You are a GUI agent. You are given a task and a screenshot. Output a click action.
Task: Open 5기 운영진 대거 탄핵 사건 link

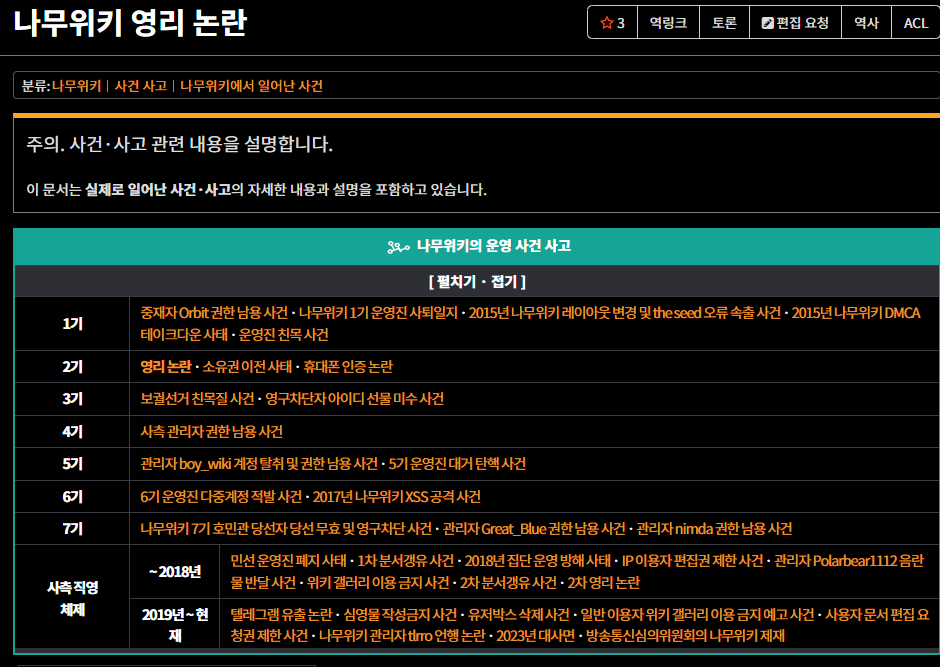pos(457,464)
